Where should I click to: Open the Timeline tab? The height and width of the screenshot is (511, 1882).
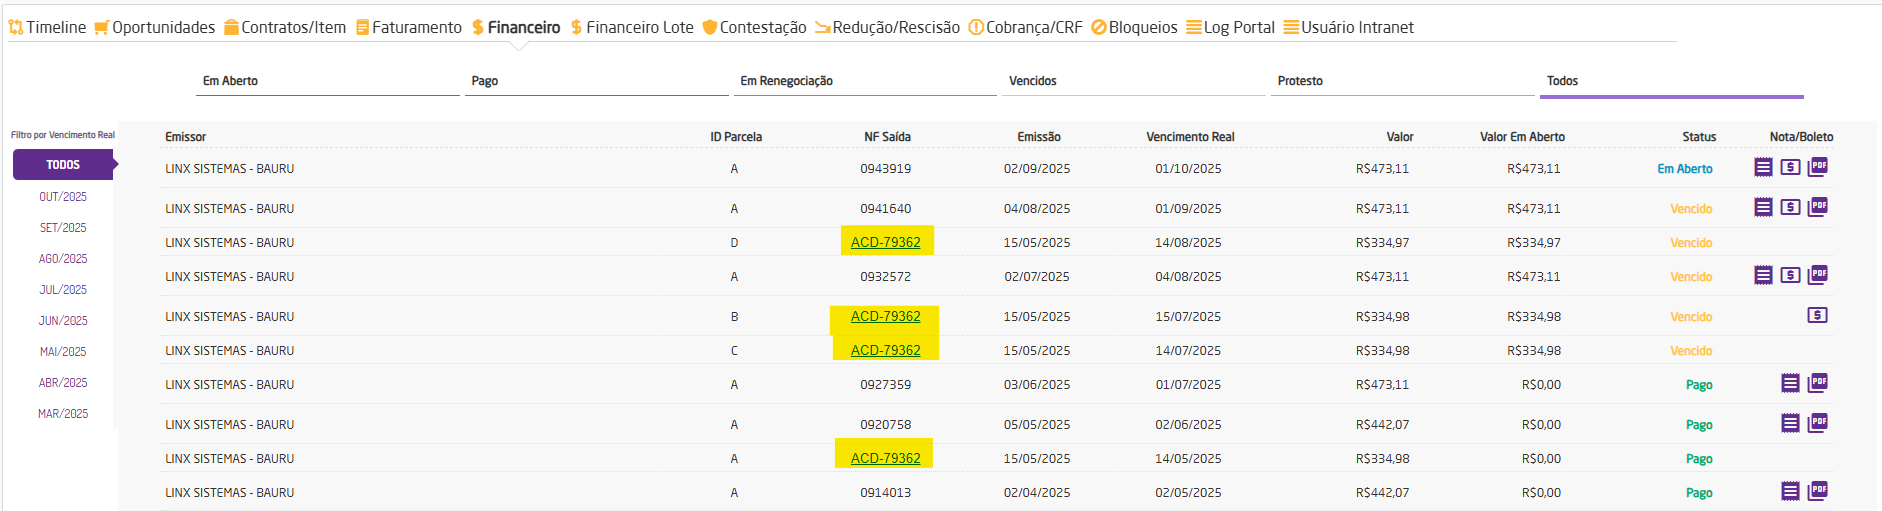47,27
